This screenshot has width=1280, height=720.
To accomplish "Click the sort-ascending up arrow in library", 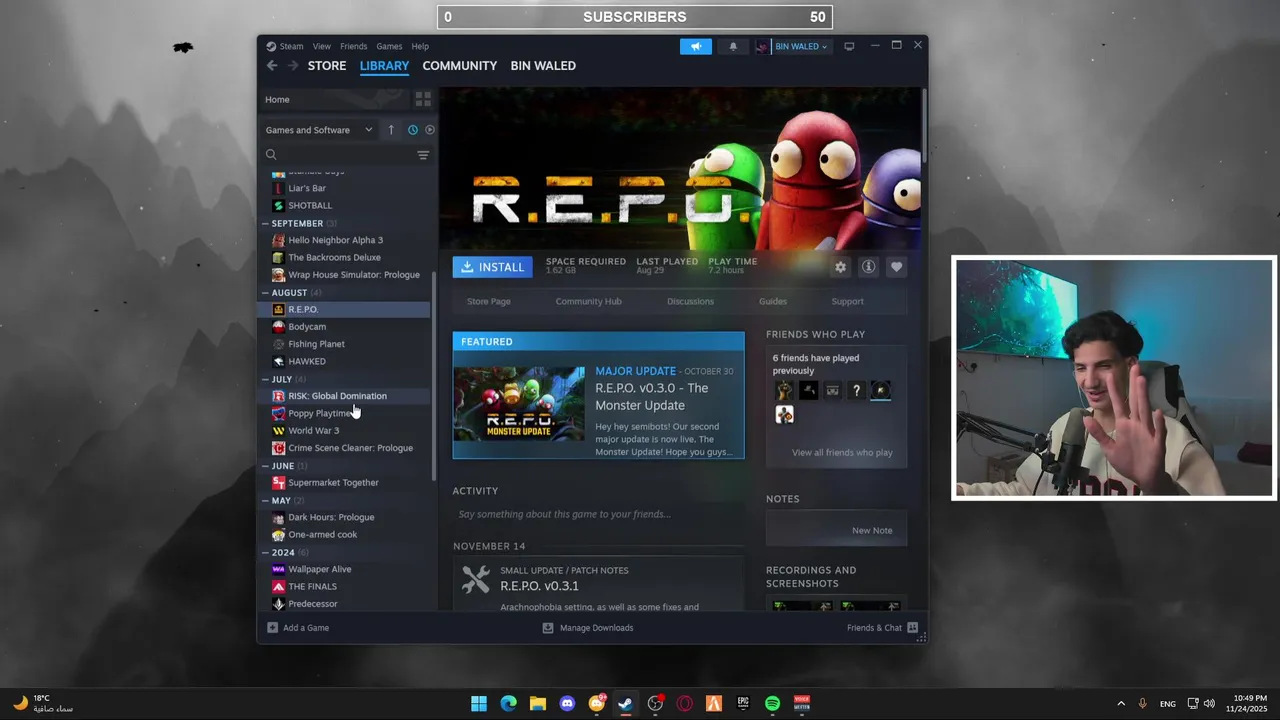I will [391, 130].
